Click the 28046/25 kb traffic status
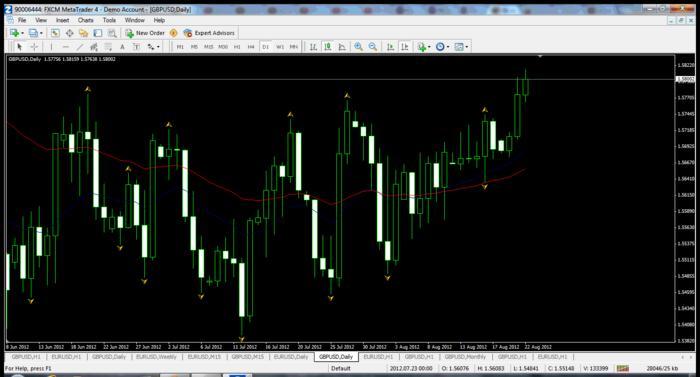Viewport: 700px width, 377px height. point(662,369)
